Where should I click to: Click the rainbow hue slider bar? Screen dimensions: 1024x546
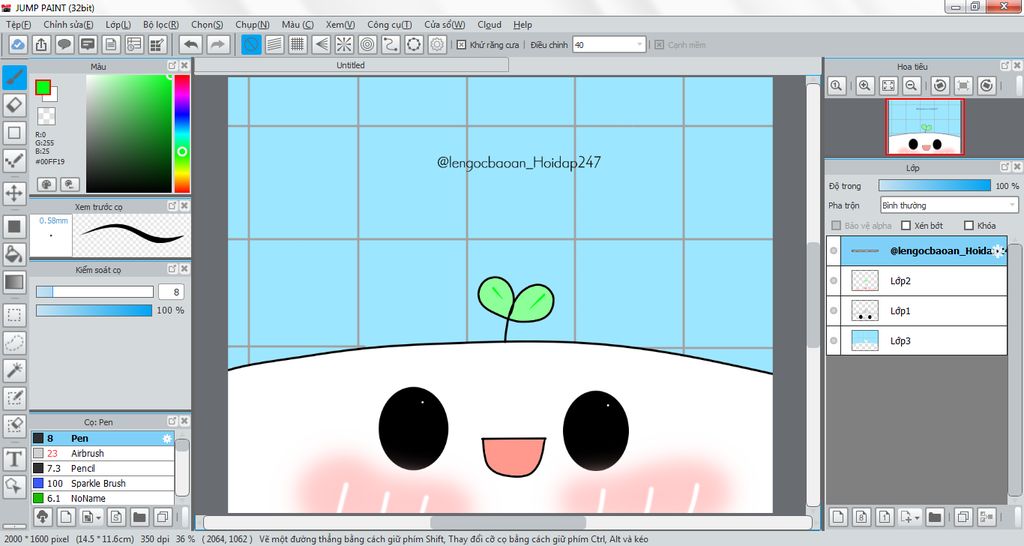click(182, 133)
